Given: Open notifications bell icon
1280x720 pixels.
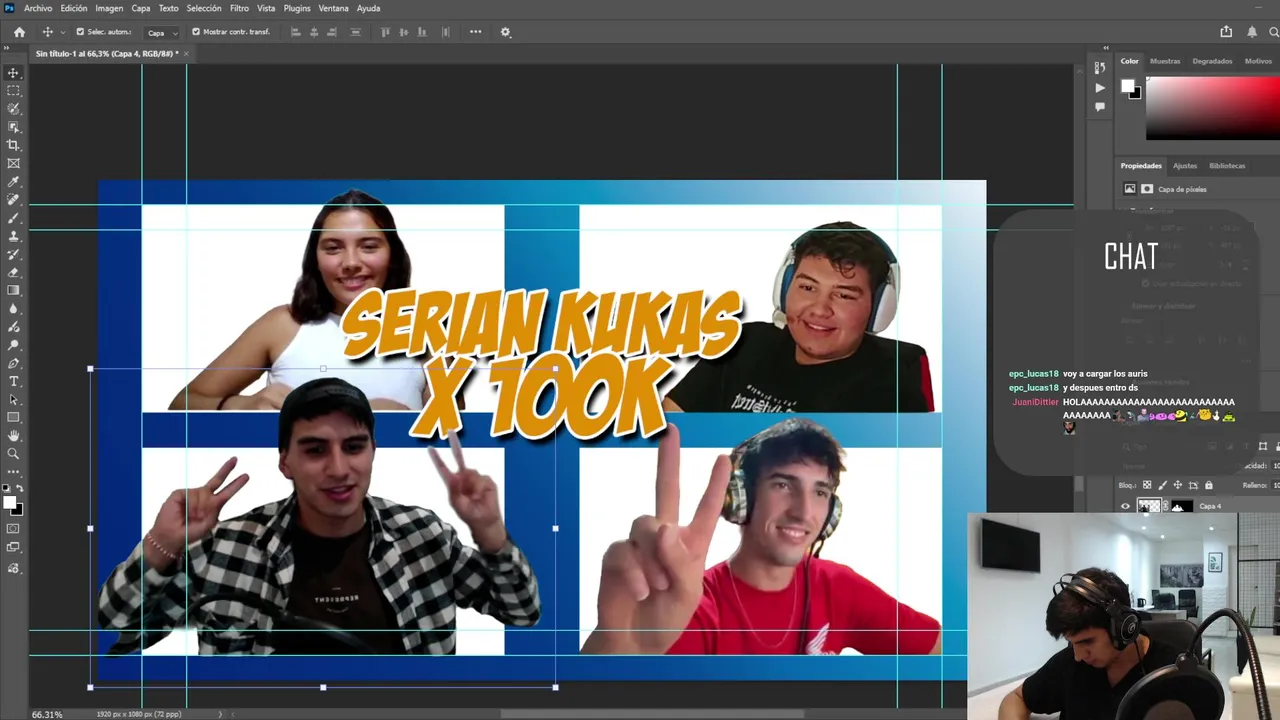Looking at the screenshot, I should pyautogui.click(x=1252, y=31).
